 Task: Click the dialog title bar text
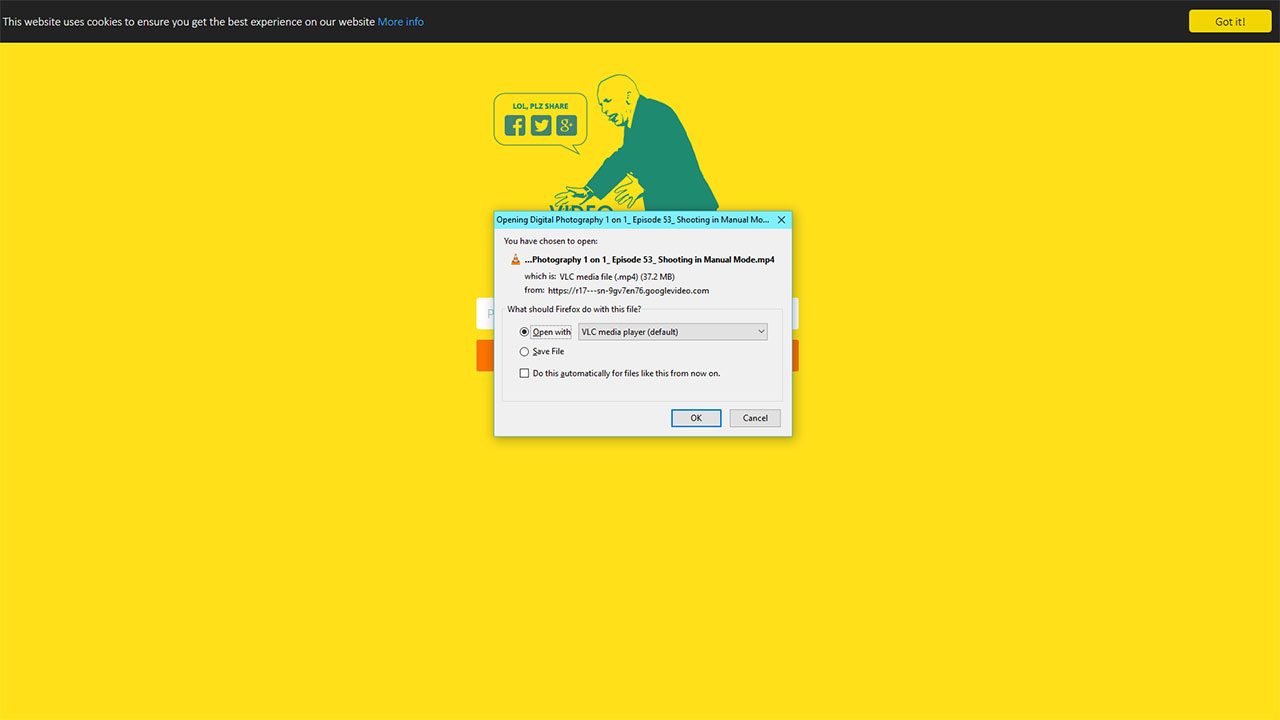pyautogui.click(x=633, y=220)
